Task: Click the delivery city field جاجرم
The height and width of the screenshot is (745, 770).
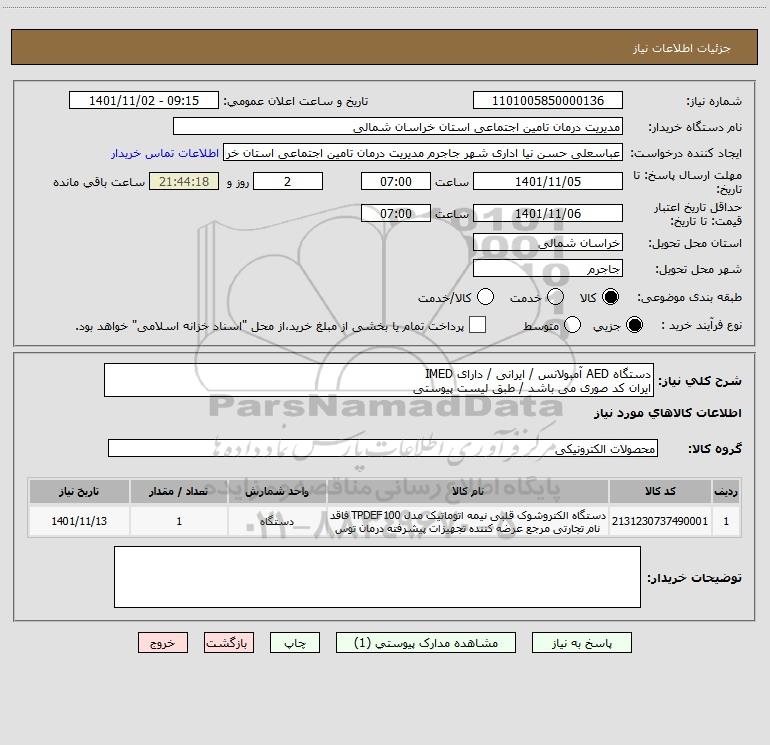Action: click(x=548, y=269)
